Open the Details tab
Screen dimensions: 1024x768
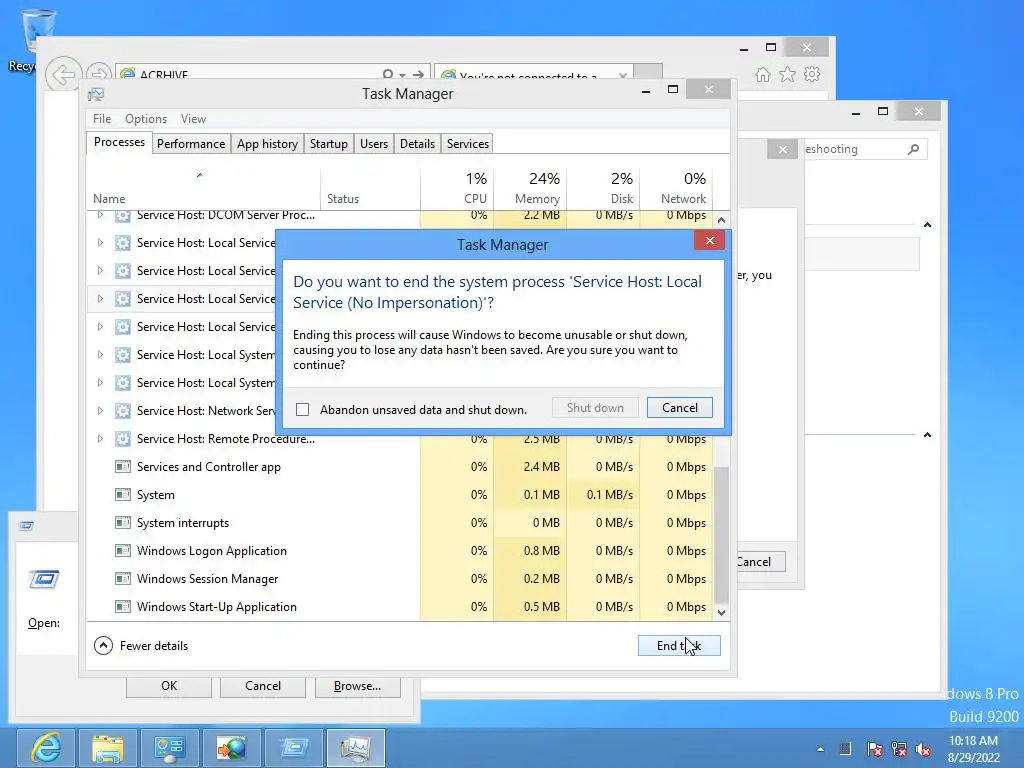click(x=417, y=144)
